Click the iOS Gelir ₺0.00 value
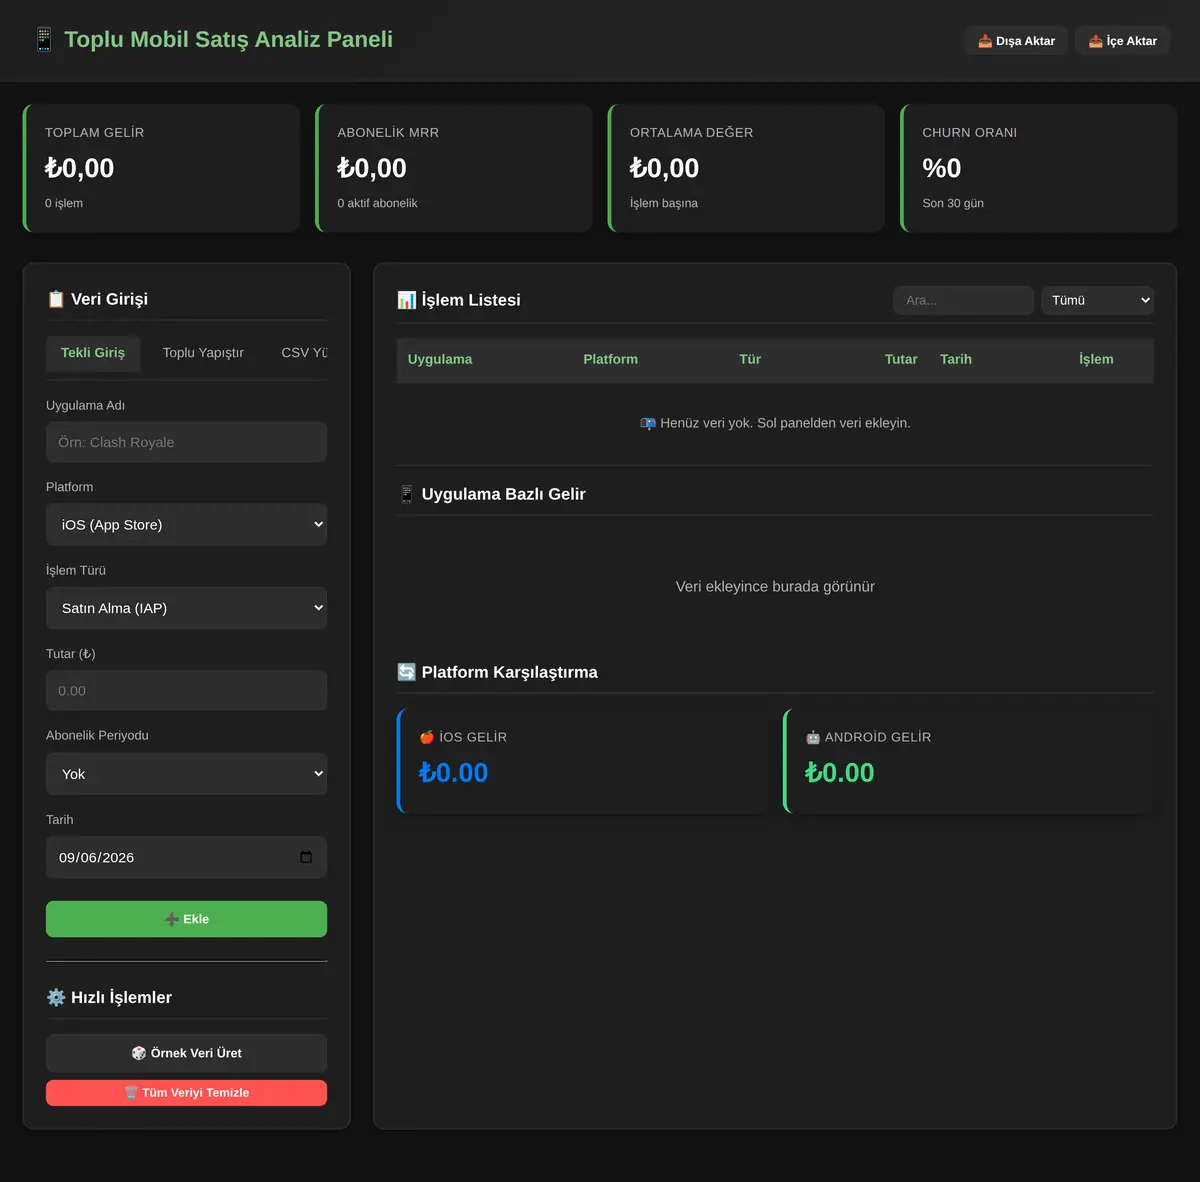 tap(453, 773)
